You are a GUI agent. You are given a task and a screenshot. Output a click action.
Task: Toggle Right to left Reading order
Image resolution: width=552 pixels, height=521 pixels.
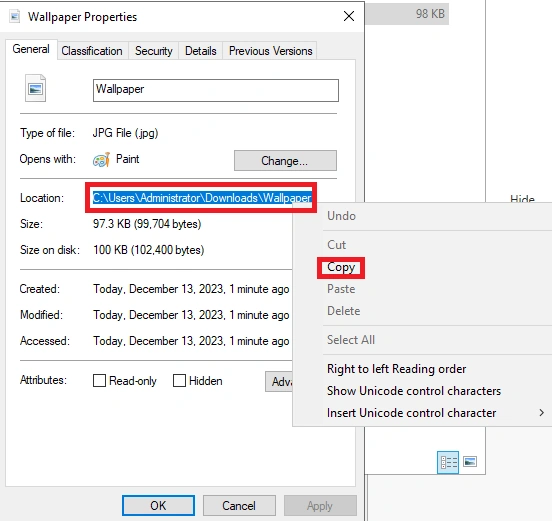coord(396,369)
